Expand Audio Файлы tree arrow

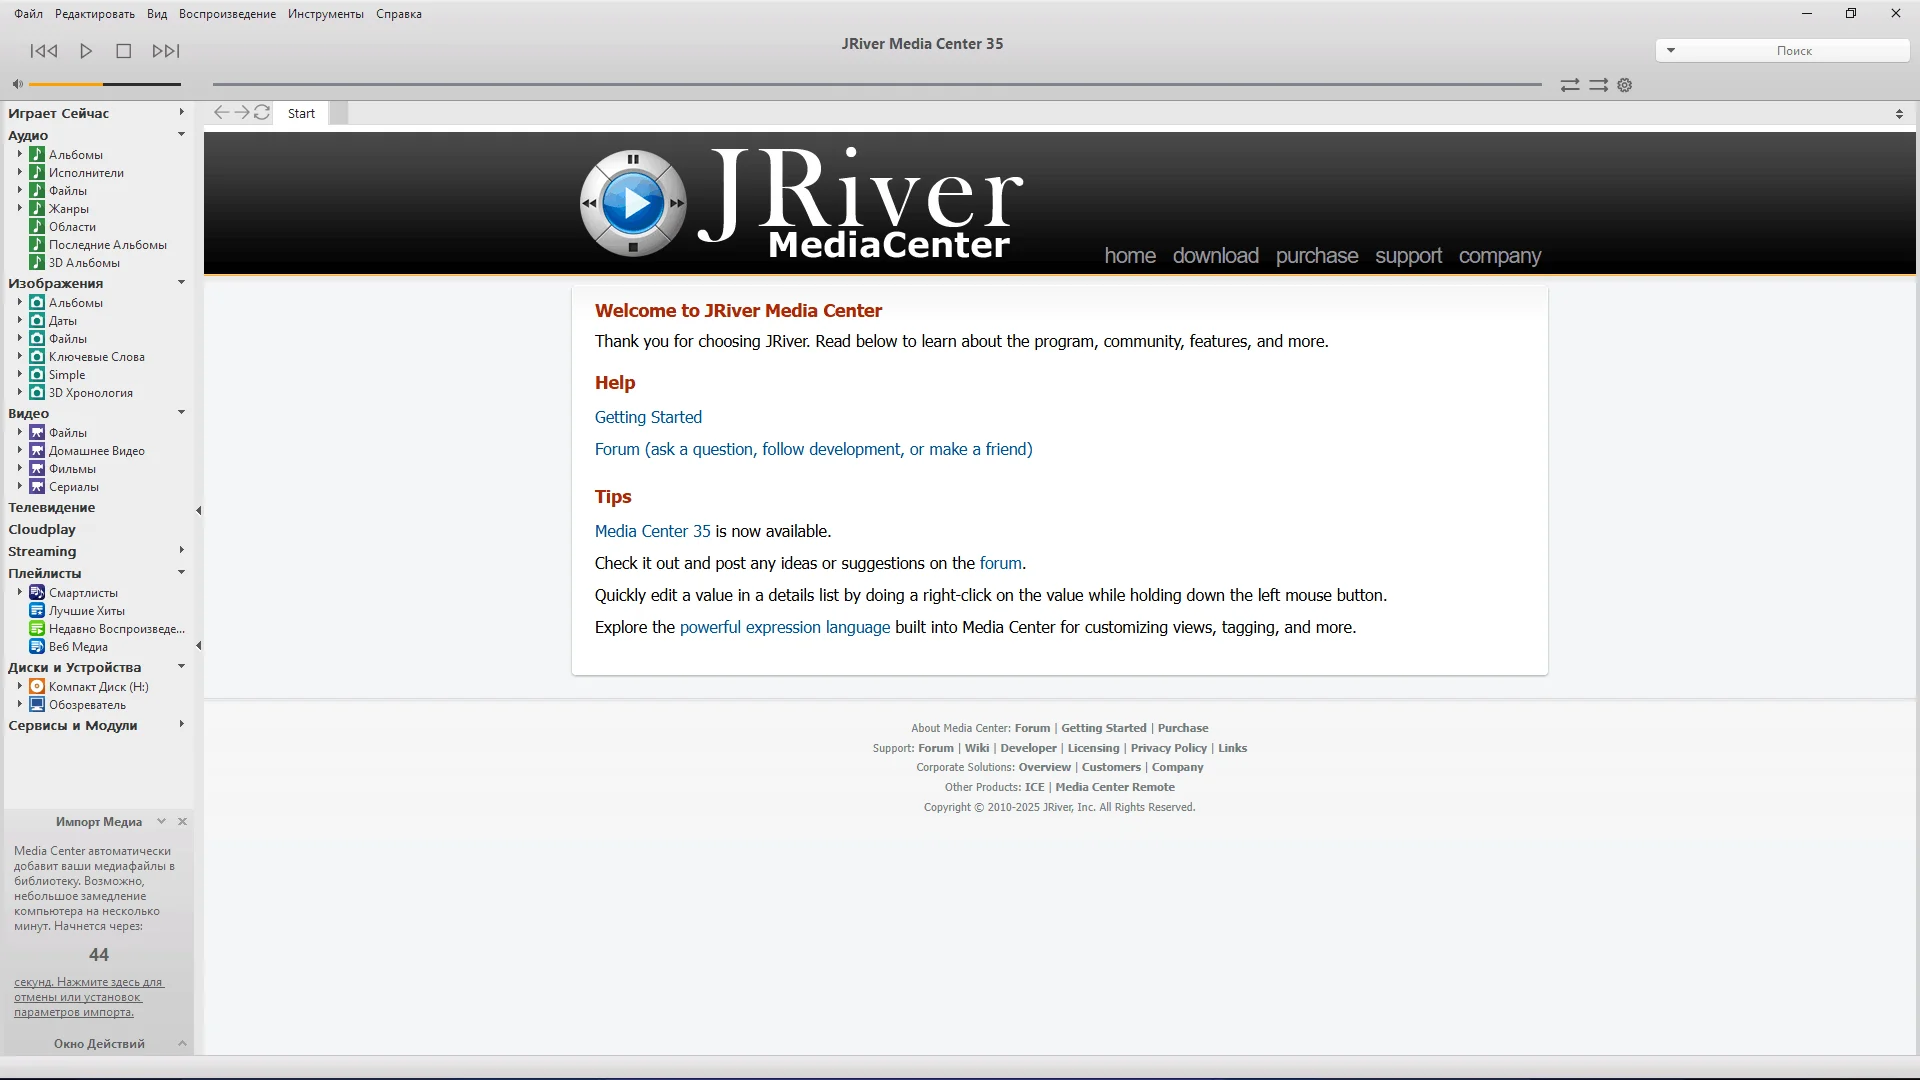click(19, 190)
